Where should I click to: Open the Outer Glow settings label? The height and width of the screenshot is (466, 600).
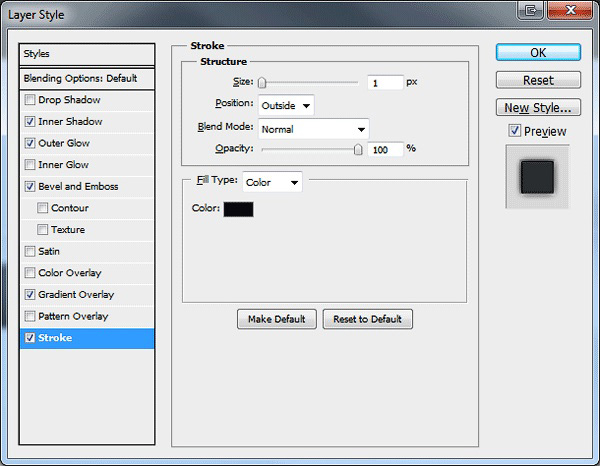[x=64, y=143]
